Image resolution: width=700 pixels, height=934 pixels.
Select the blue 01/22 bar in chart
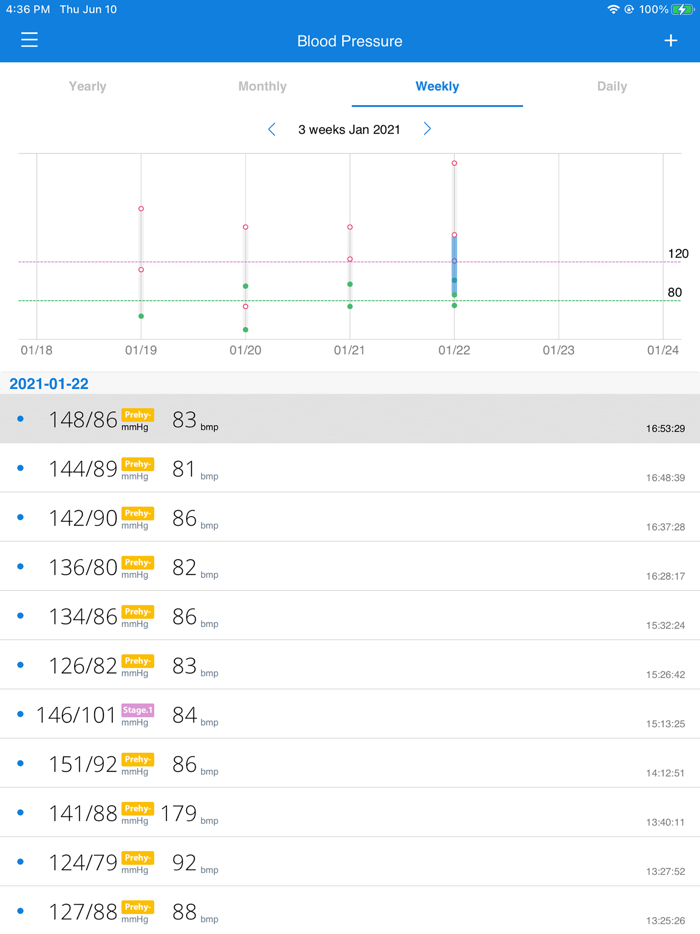pos(454,265)
